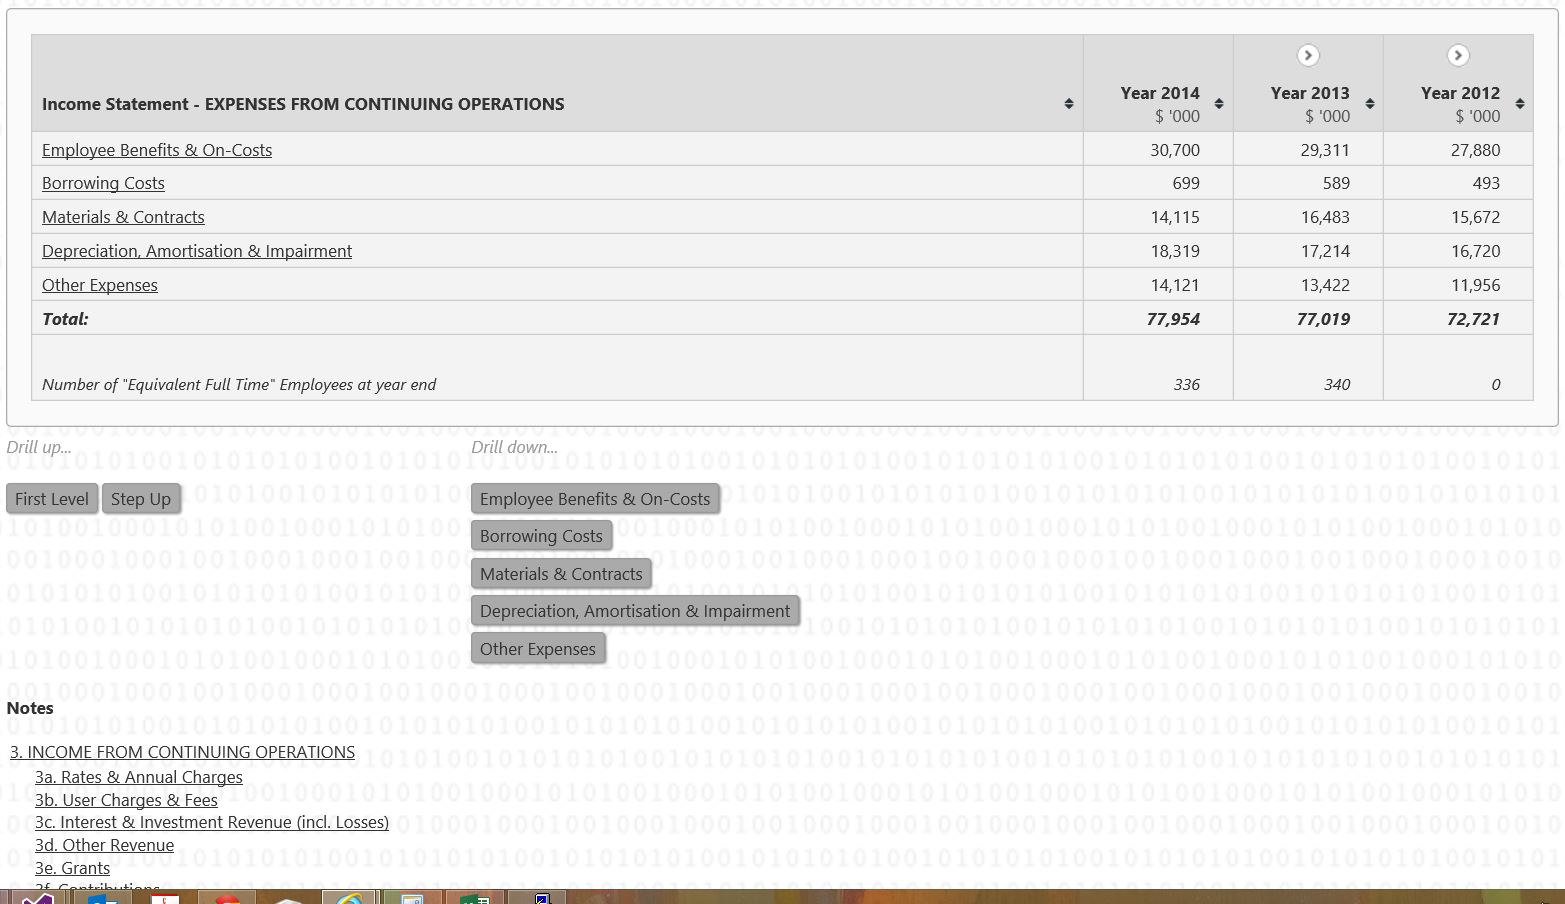Drill down into Depreciation, Amortisation & Impairment button
The image size is (1565, 904).
coord(634,611)
